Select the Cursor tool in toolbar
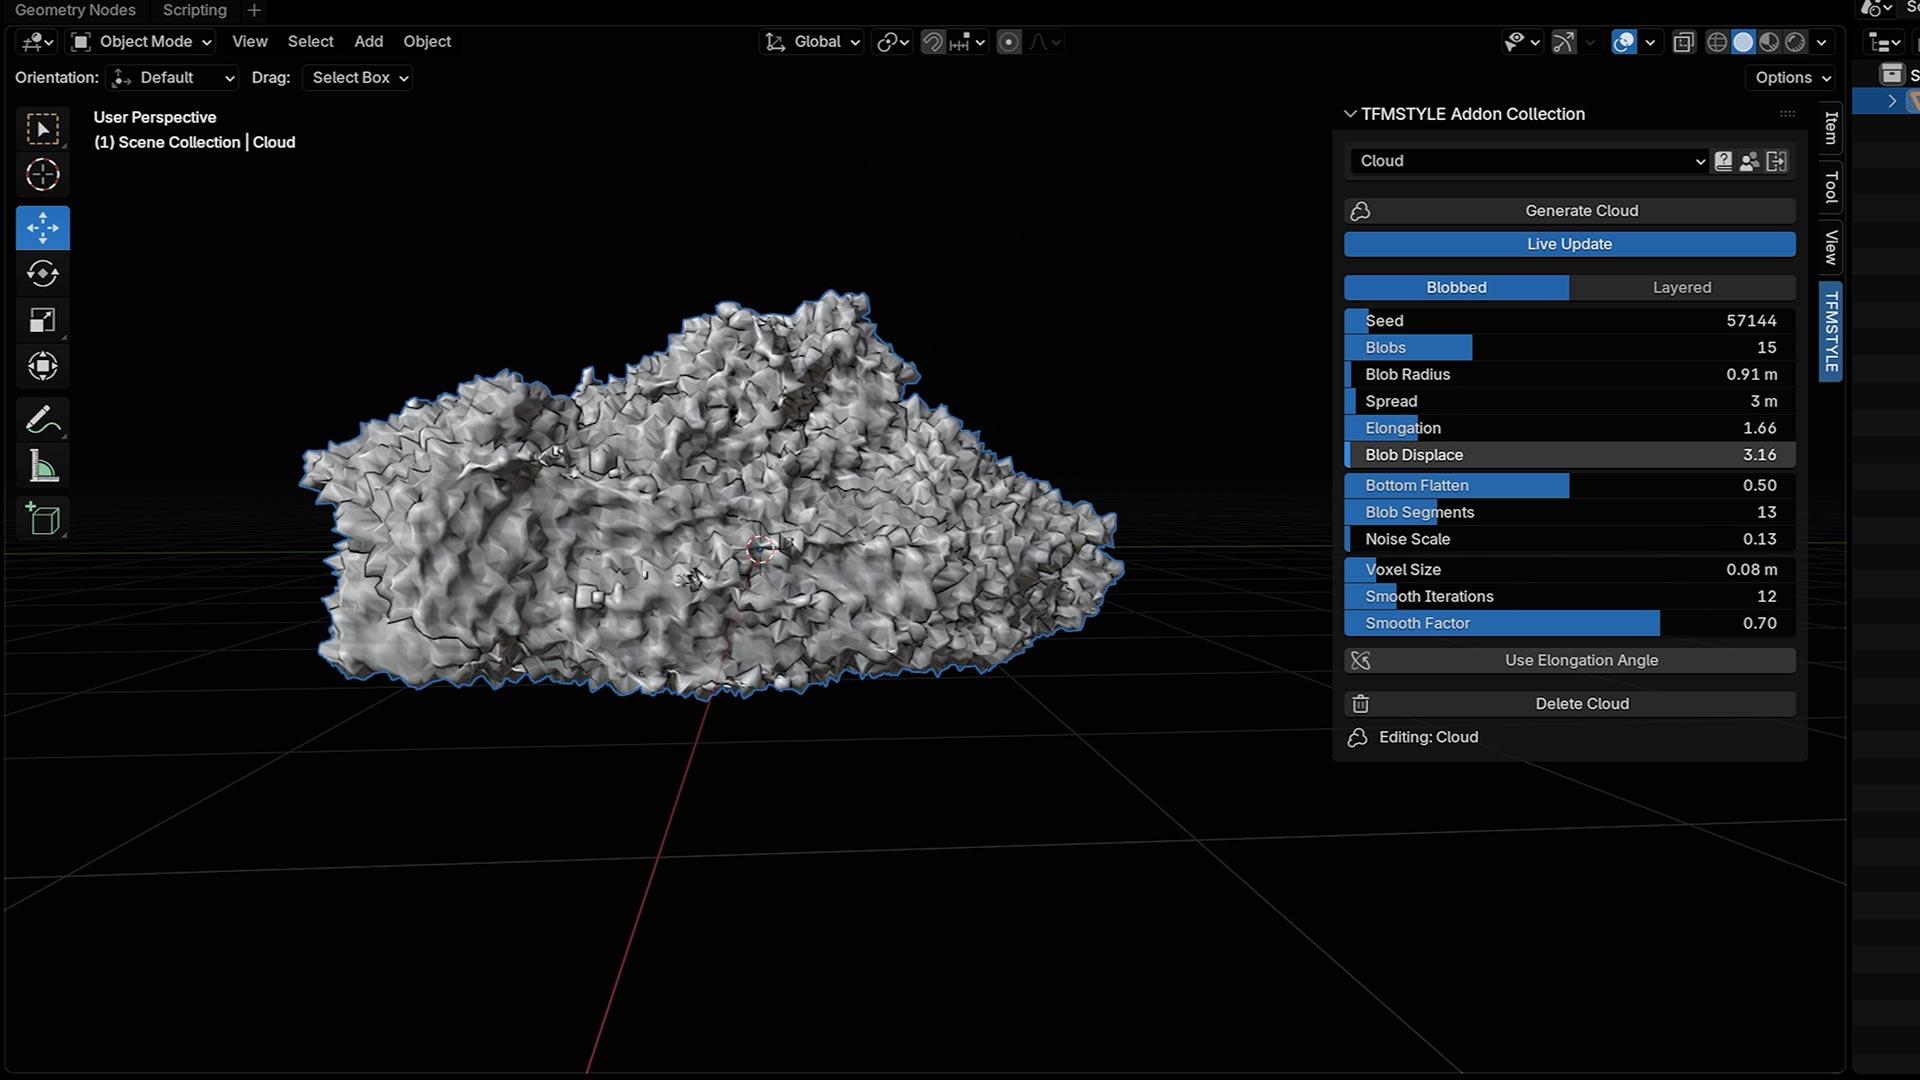 click(42, 175)
